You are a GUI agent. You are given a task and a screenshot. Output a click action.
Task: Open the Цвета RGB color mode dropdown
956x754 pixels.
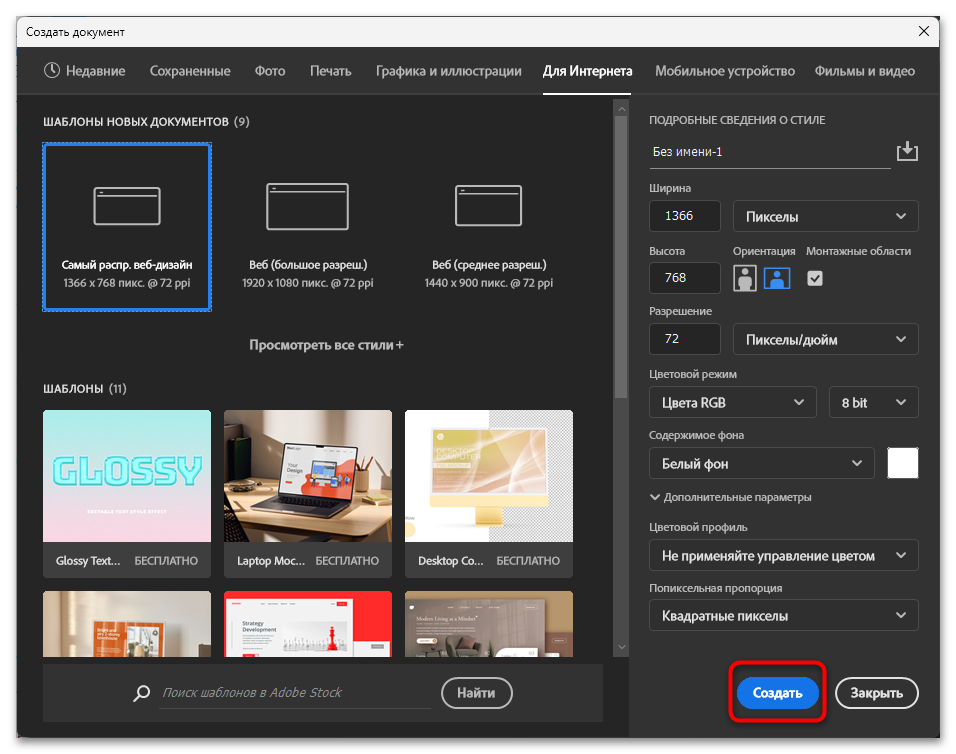click(x=732, y=402)
